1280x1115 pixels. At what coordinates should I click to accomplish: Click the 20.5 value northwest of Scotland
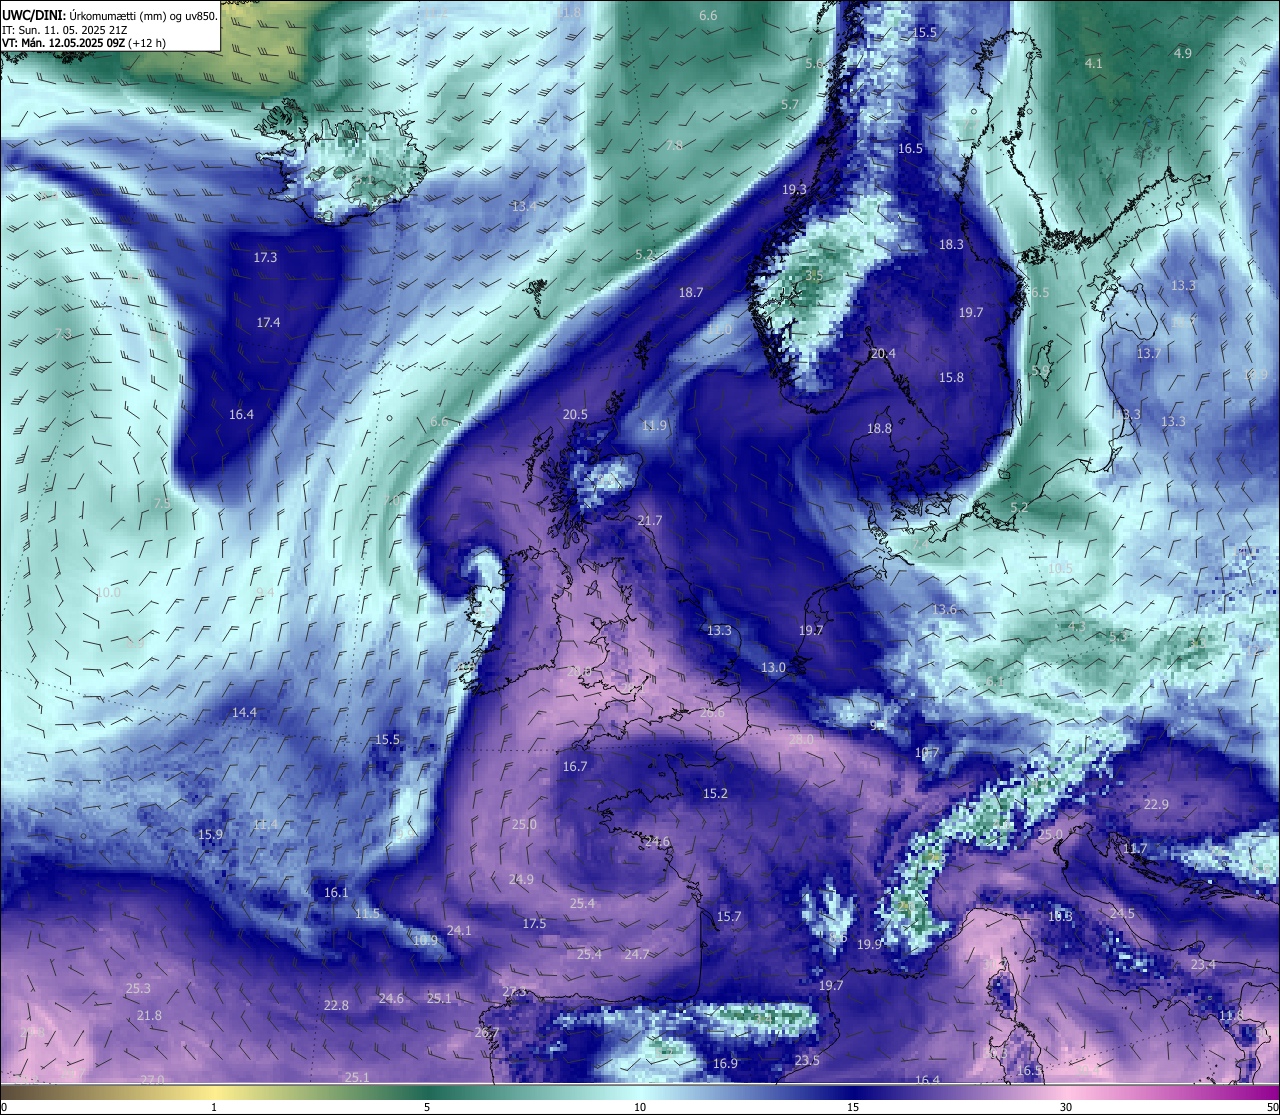click(x=575, y=414)
